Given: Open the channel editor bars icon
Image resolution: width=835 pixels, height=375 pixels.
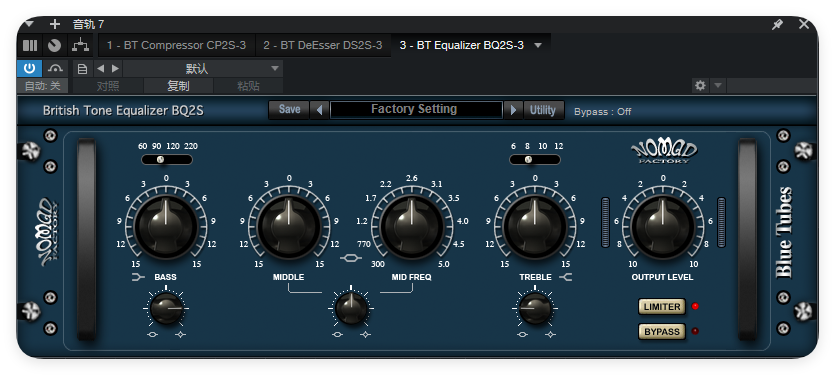Looking at the screenshot, I should 30,46.
